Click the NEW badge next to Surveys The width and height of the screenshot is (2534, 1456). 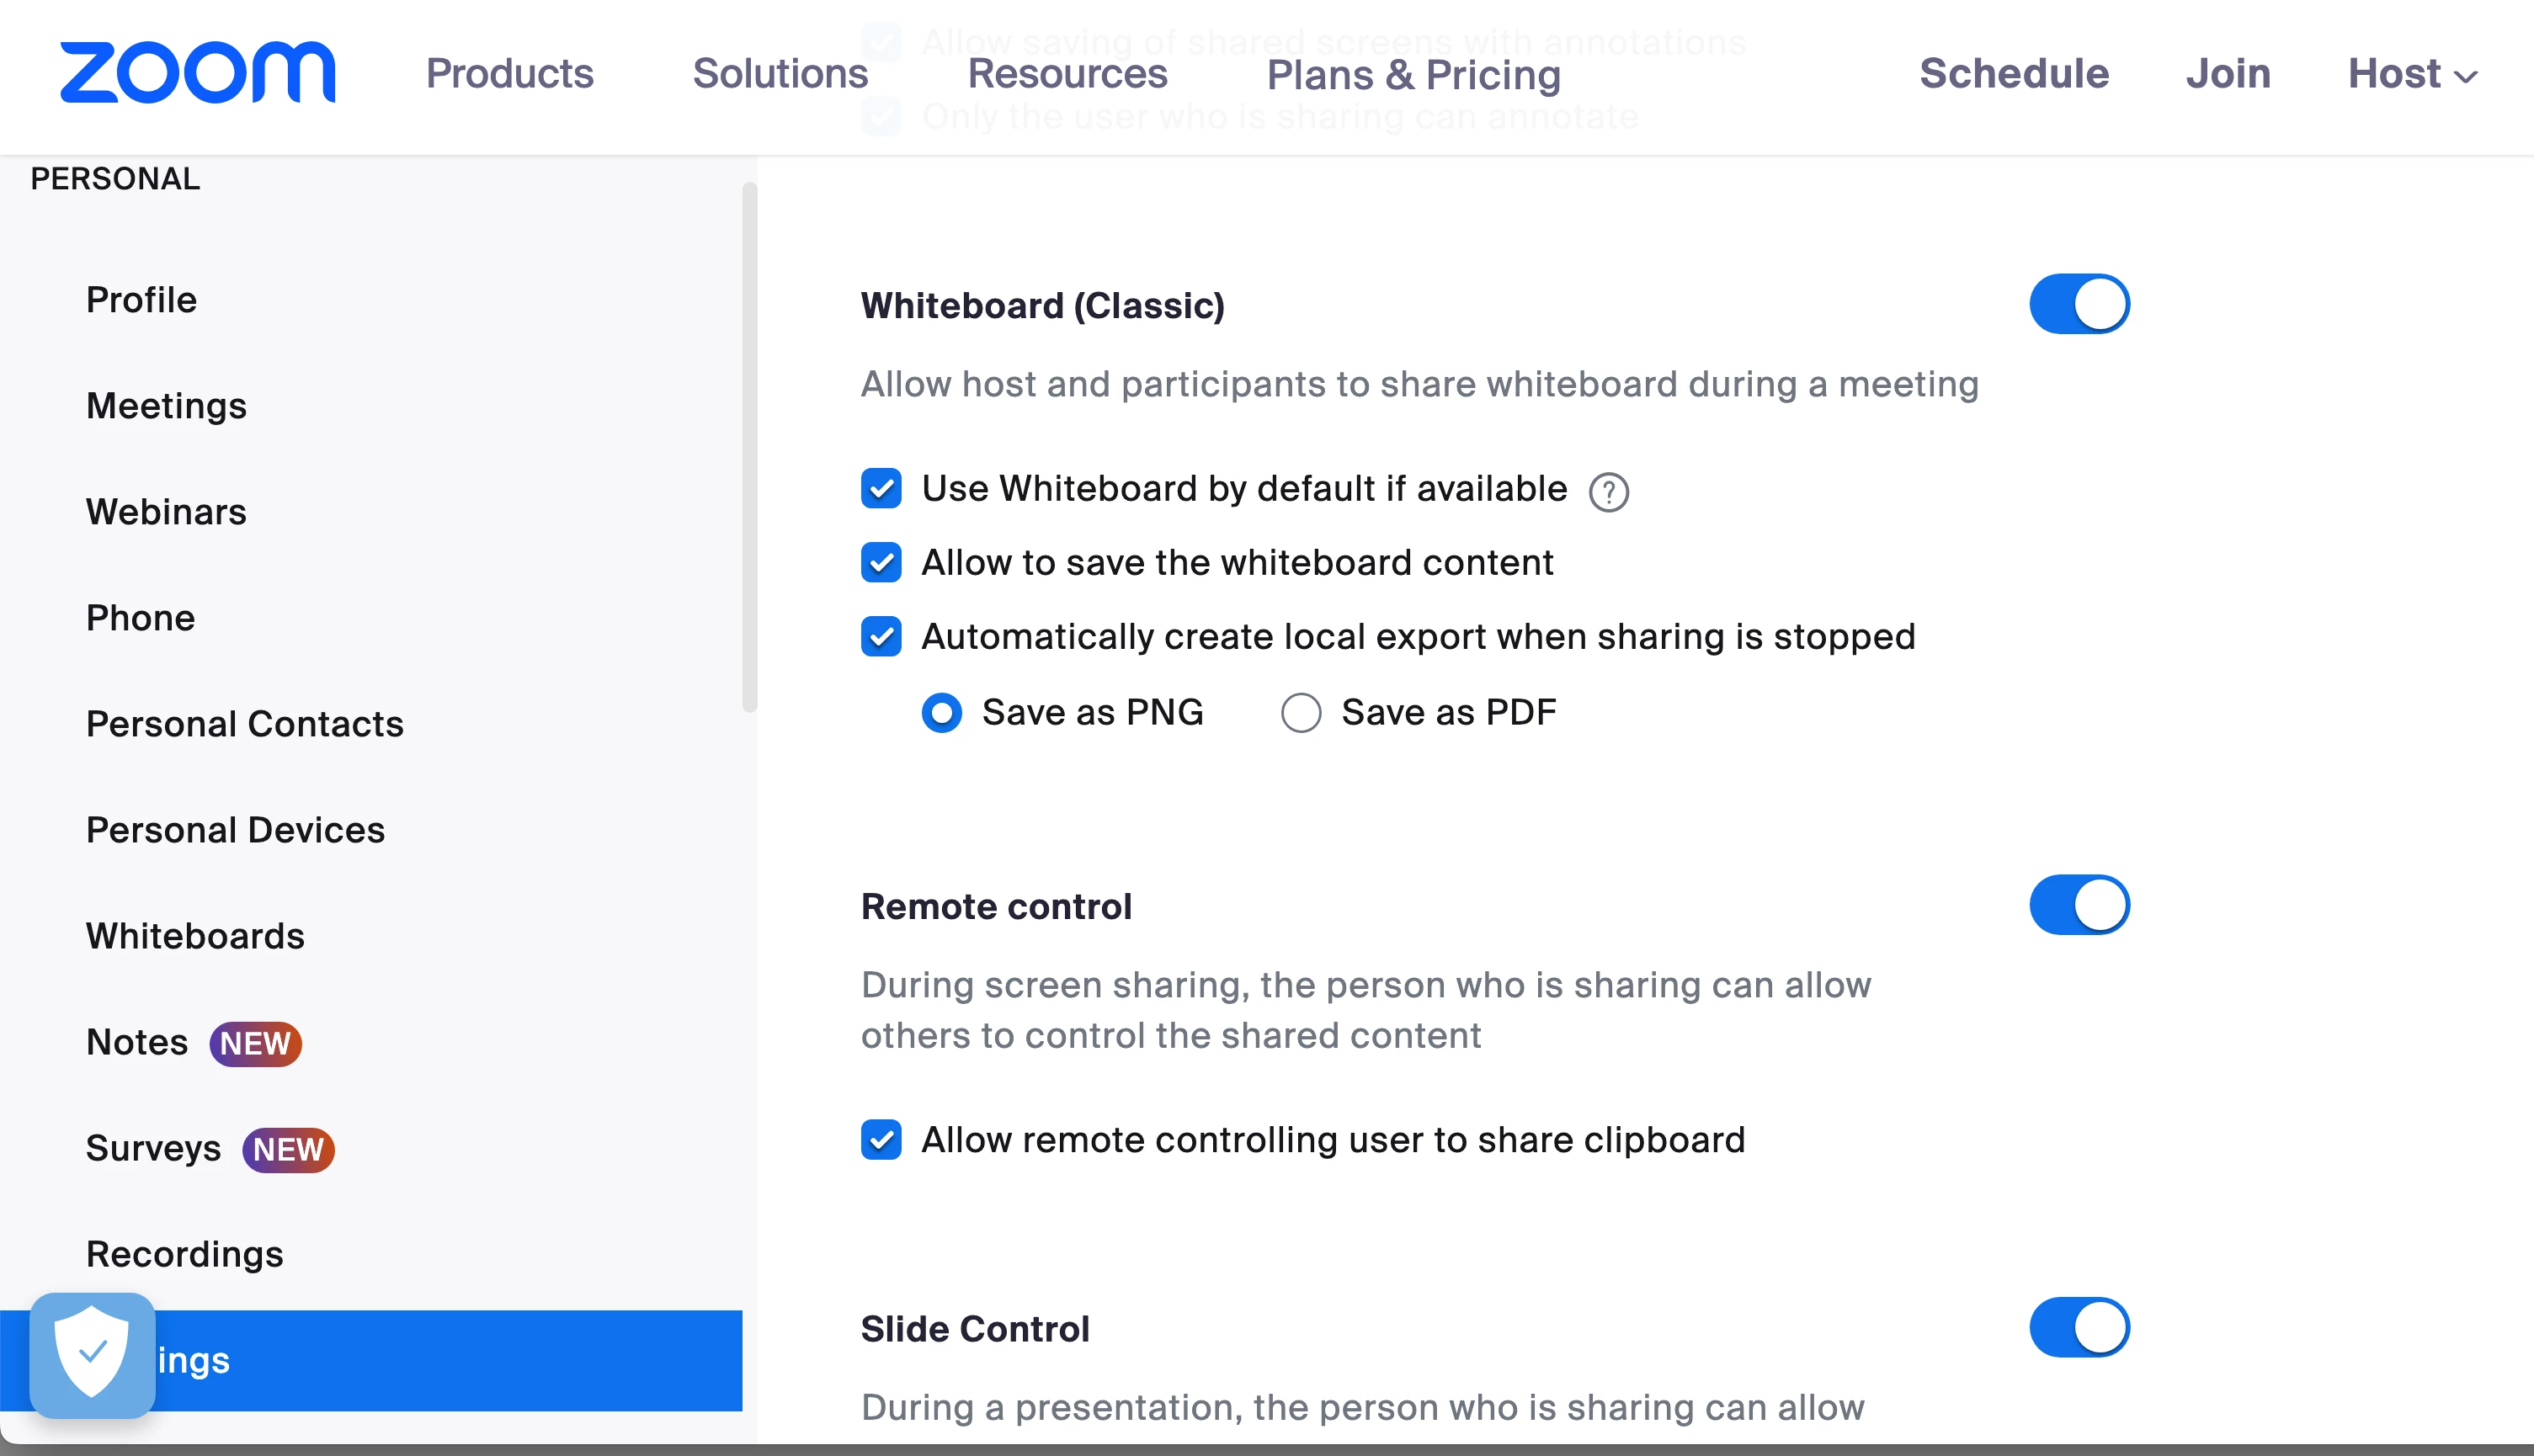(x=288, y=1149)
